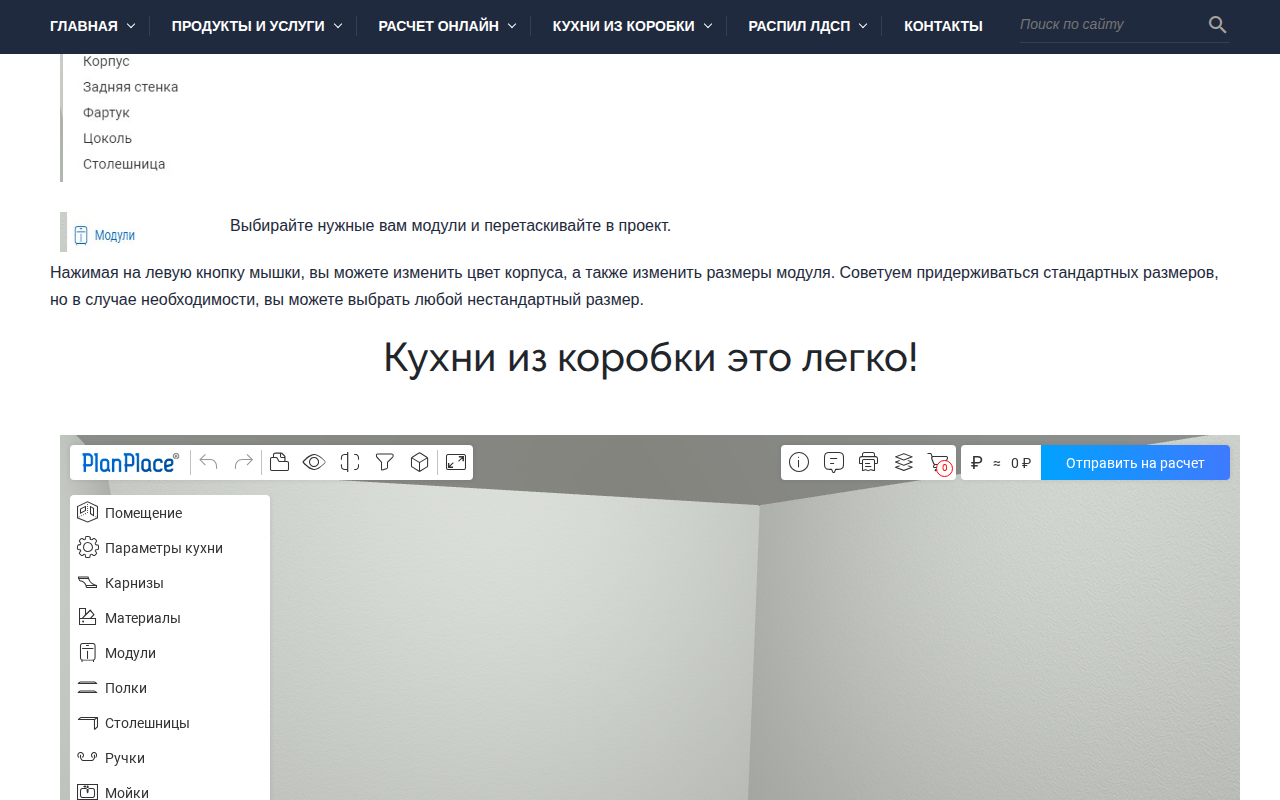Focus the Поиск по сайту search field
Viewport: 1280px width, 800px height.
(x=1110, y=25)
